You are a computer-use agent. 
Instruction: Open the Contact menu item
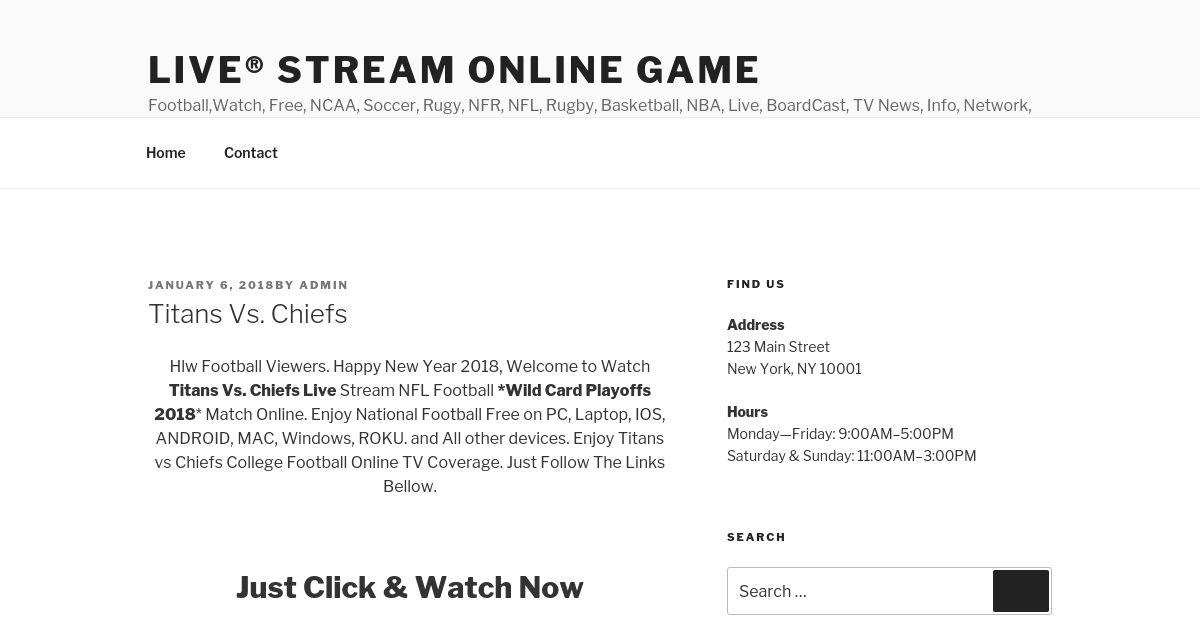point(251,152)
